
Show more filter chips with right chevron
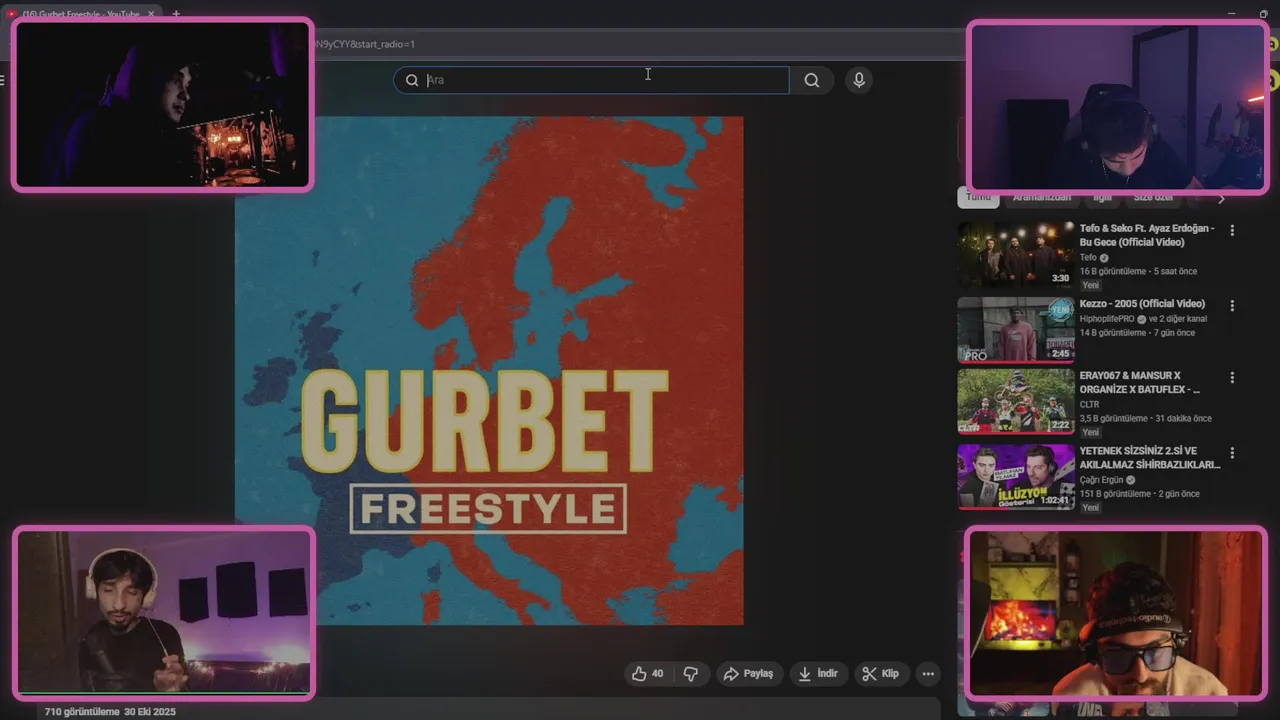click(1221, 198)
